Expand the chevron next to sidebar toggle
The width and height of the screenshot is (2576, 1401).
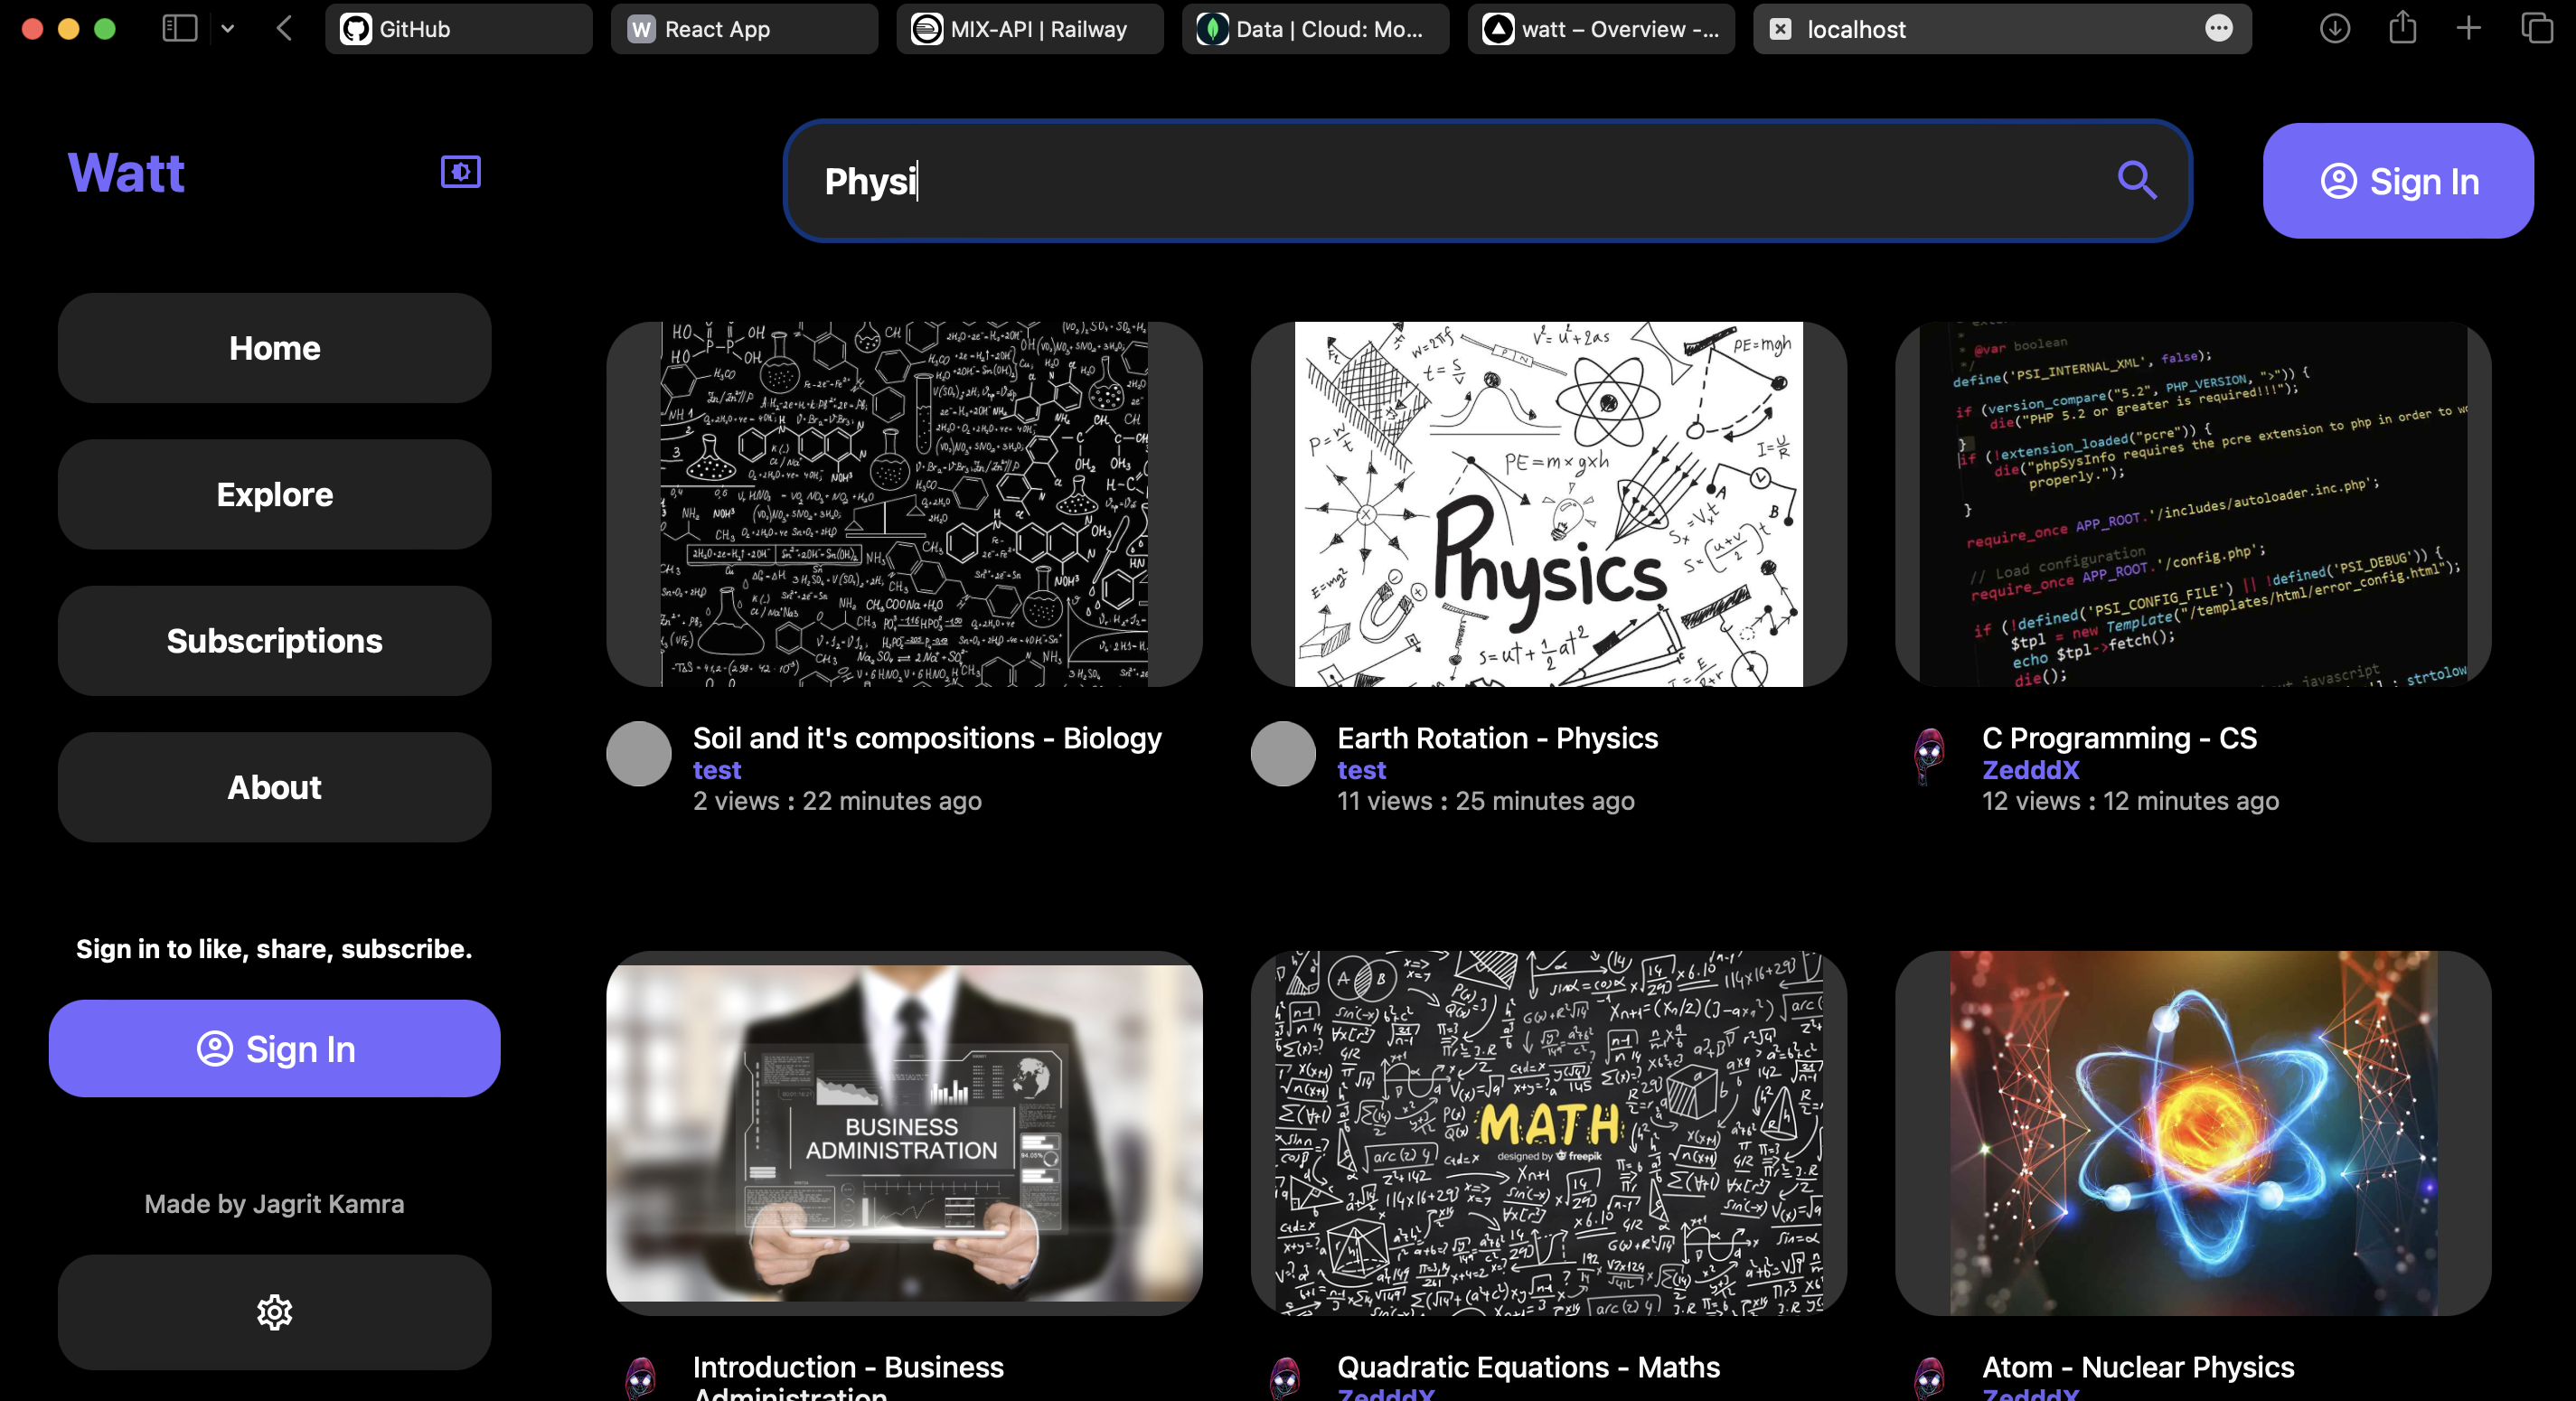[228, 29]
